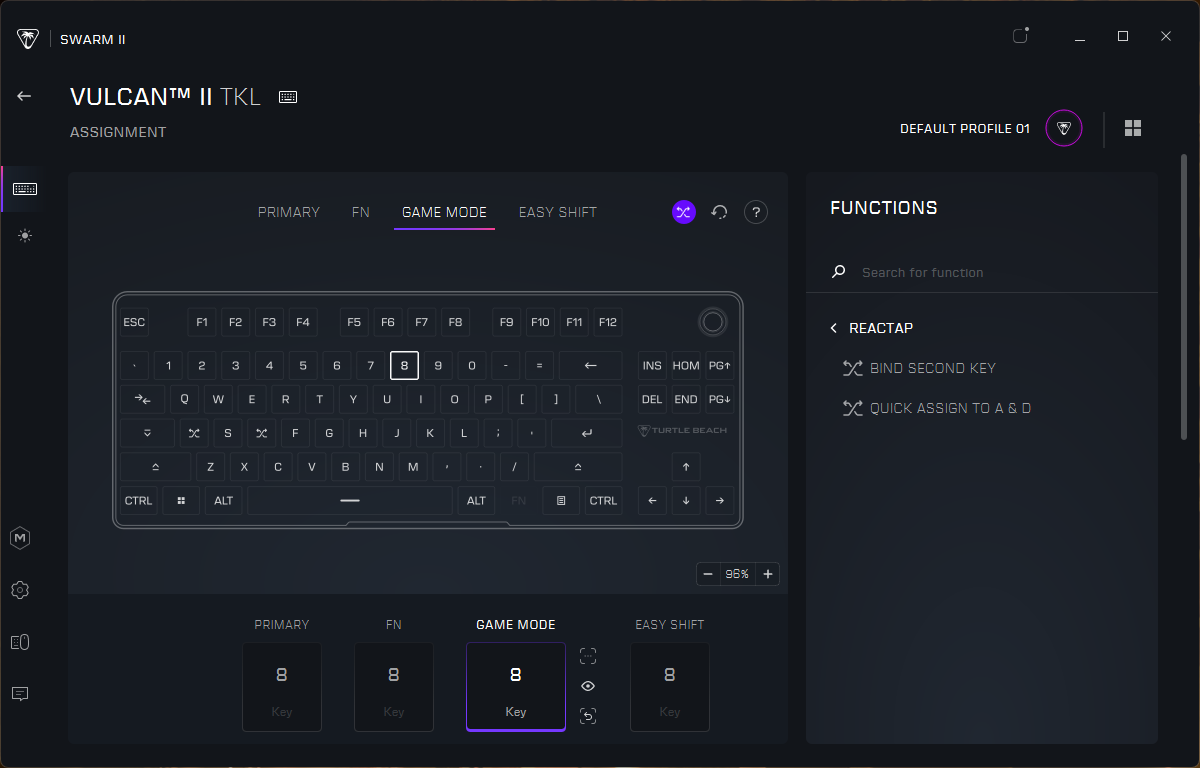The width and height of the screenshot is (1200, 768).
Task: Select the right arrow key
Action: [x=720, y=500]
